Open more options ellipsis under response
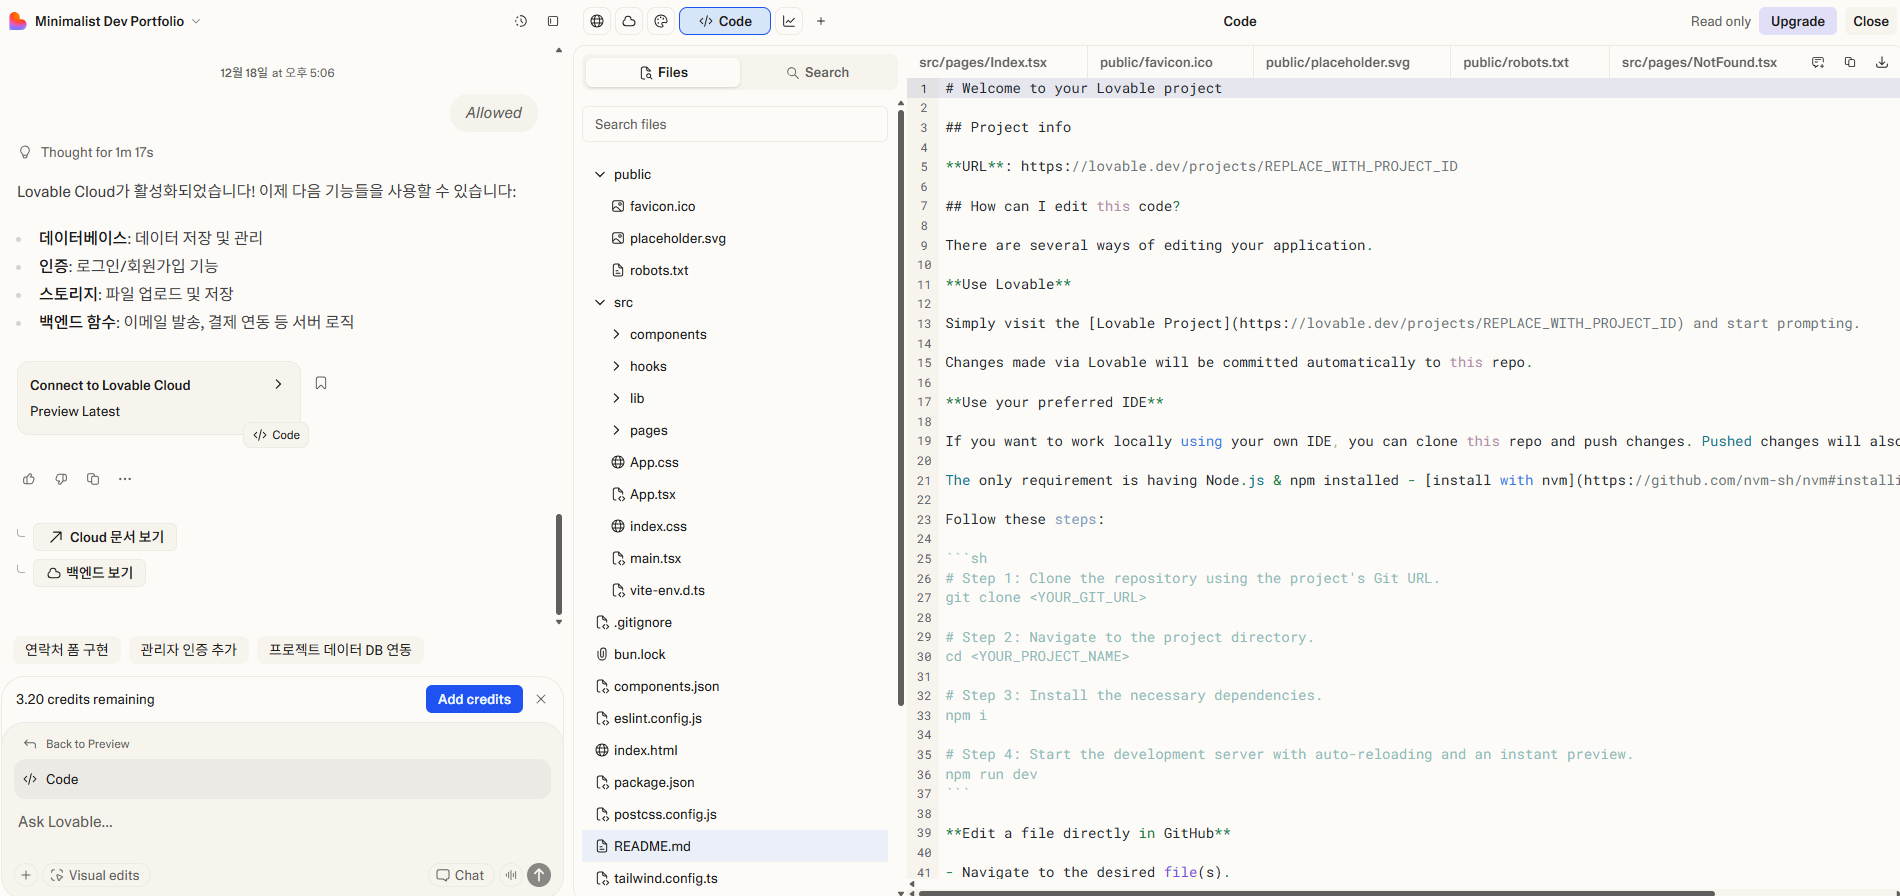Screen dimensions: 1900x896 (x=125, y=479)
